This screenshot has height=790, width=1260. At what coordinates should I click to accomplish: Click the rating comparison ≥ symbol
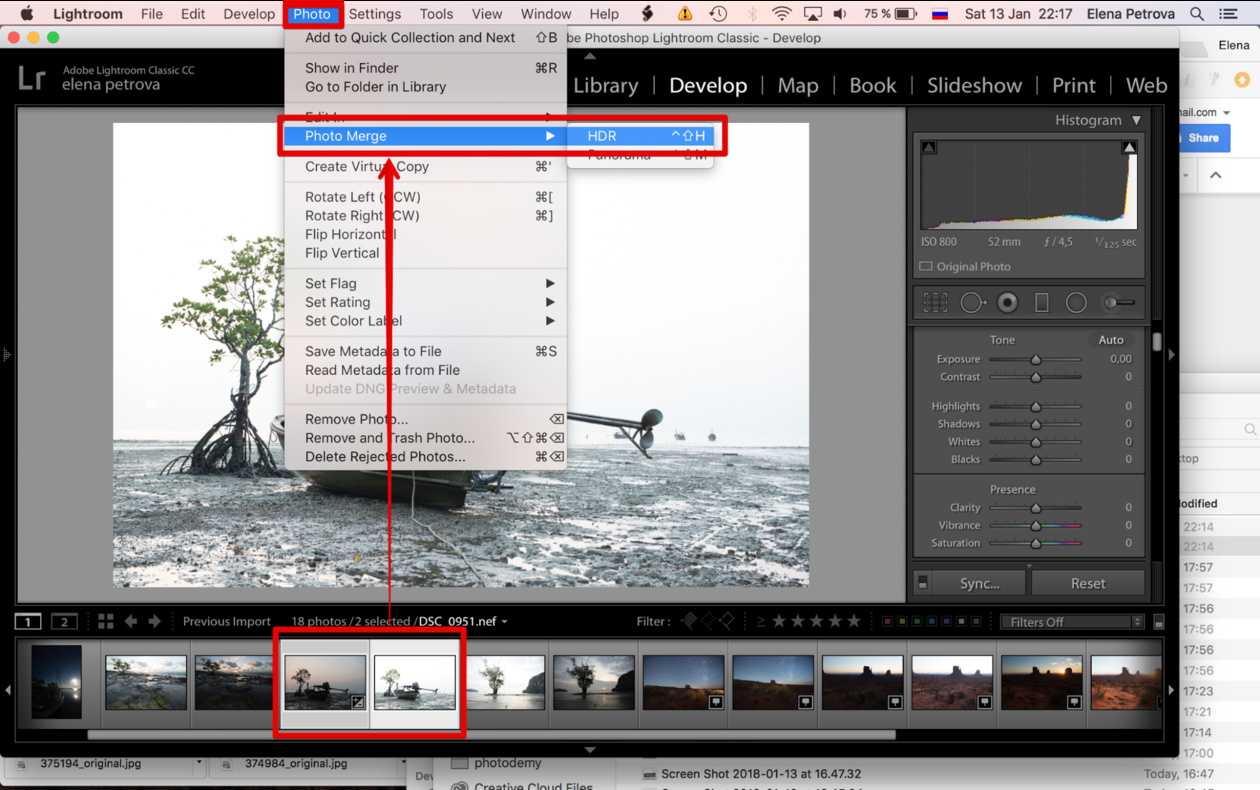point(761,622)
